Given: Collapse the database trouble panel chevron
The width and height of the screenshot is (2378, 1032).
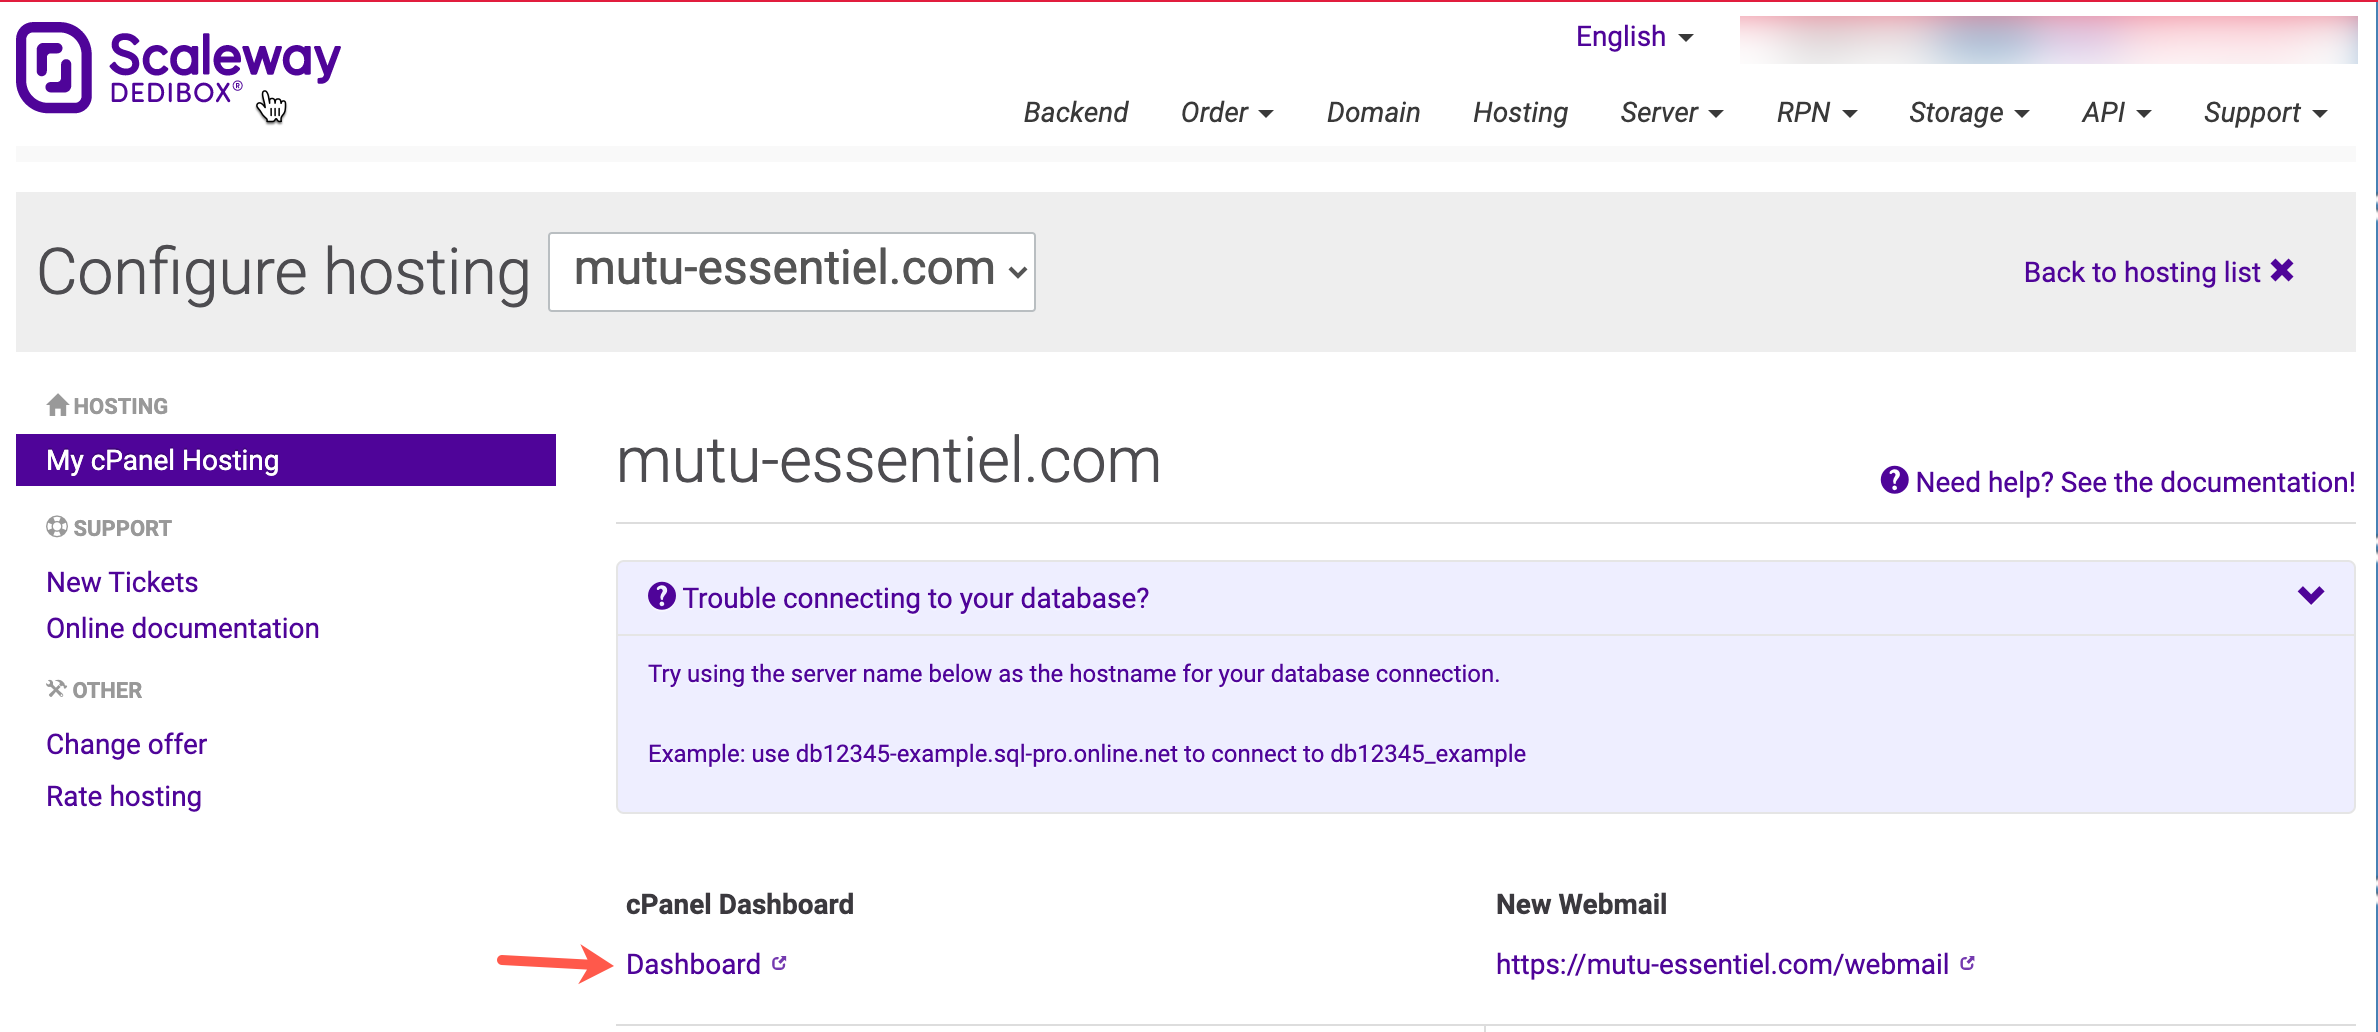Looking at the screenshot, I should 2310,596.
